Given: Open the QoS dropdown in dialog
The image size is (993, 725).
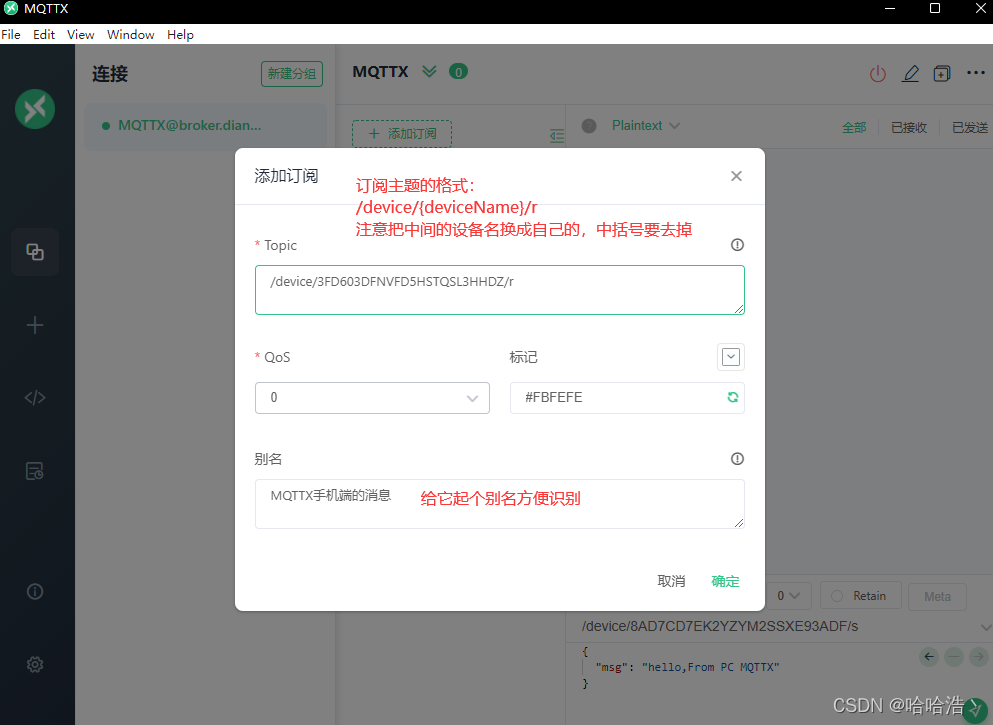Looking at the screenshot, I should 372,398.
